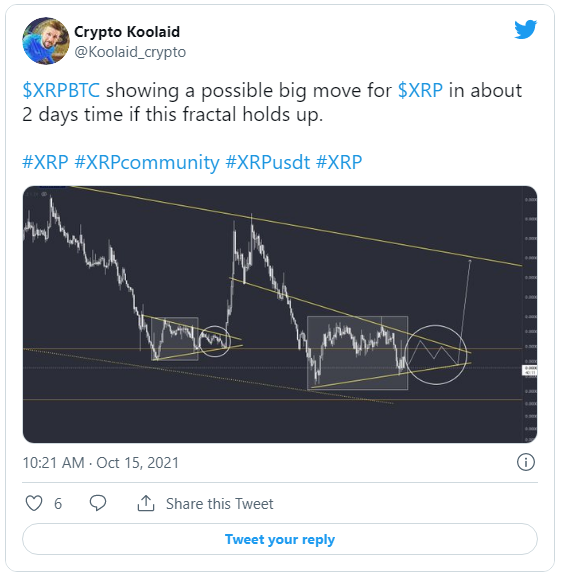Viewport: 561px width, 576px height.
Task: Click the 10:21 AM Oct 15, 2021 timestamp
Action: point(101,462)
